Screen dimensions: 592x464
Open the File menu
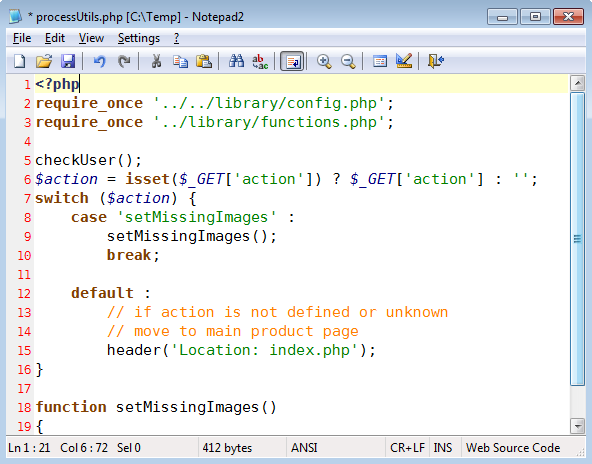(22, 38)
